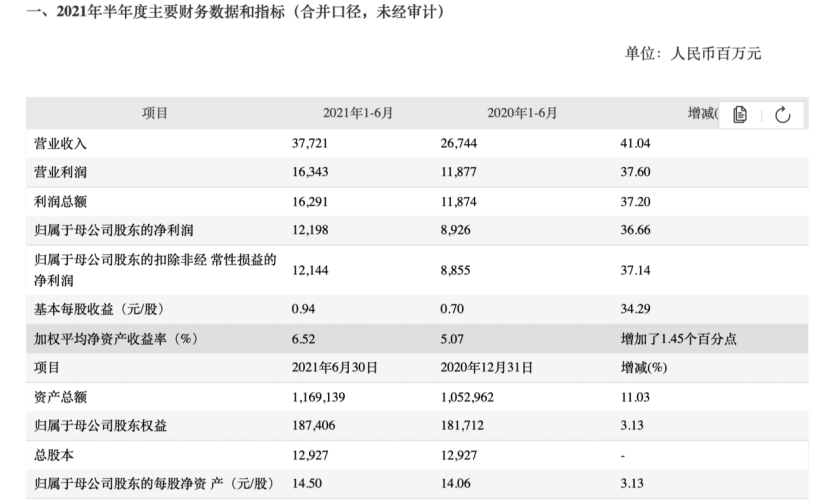Select 3.13 in the 每股净资产 row

click(x=632, y=484)
